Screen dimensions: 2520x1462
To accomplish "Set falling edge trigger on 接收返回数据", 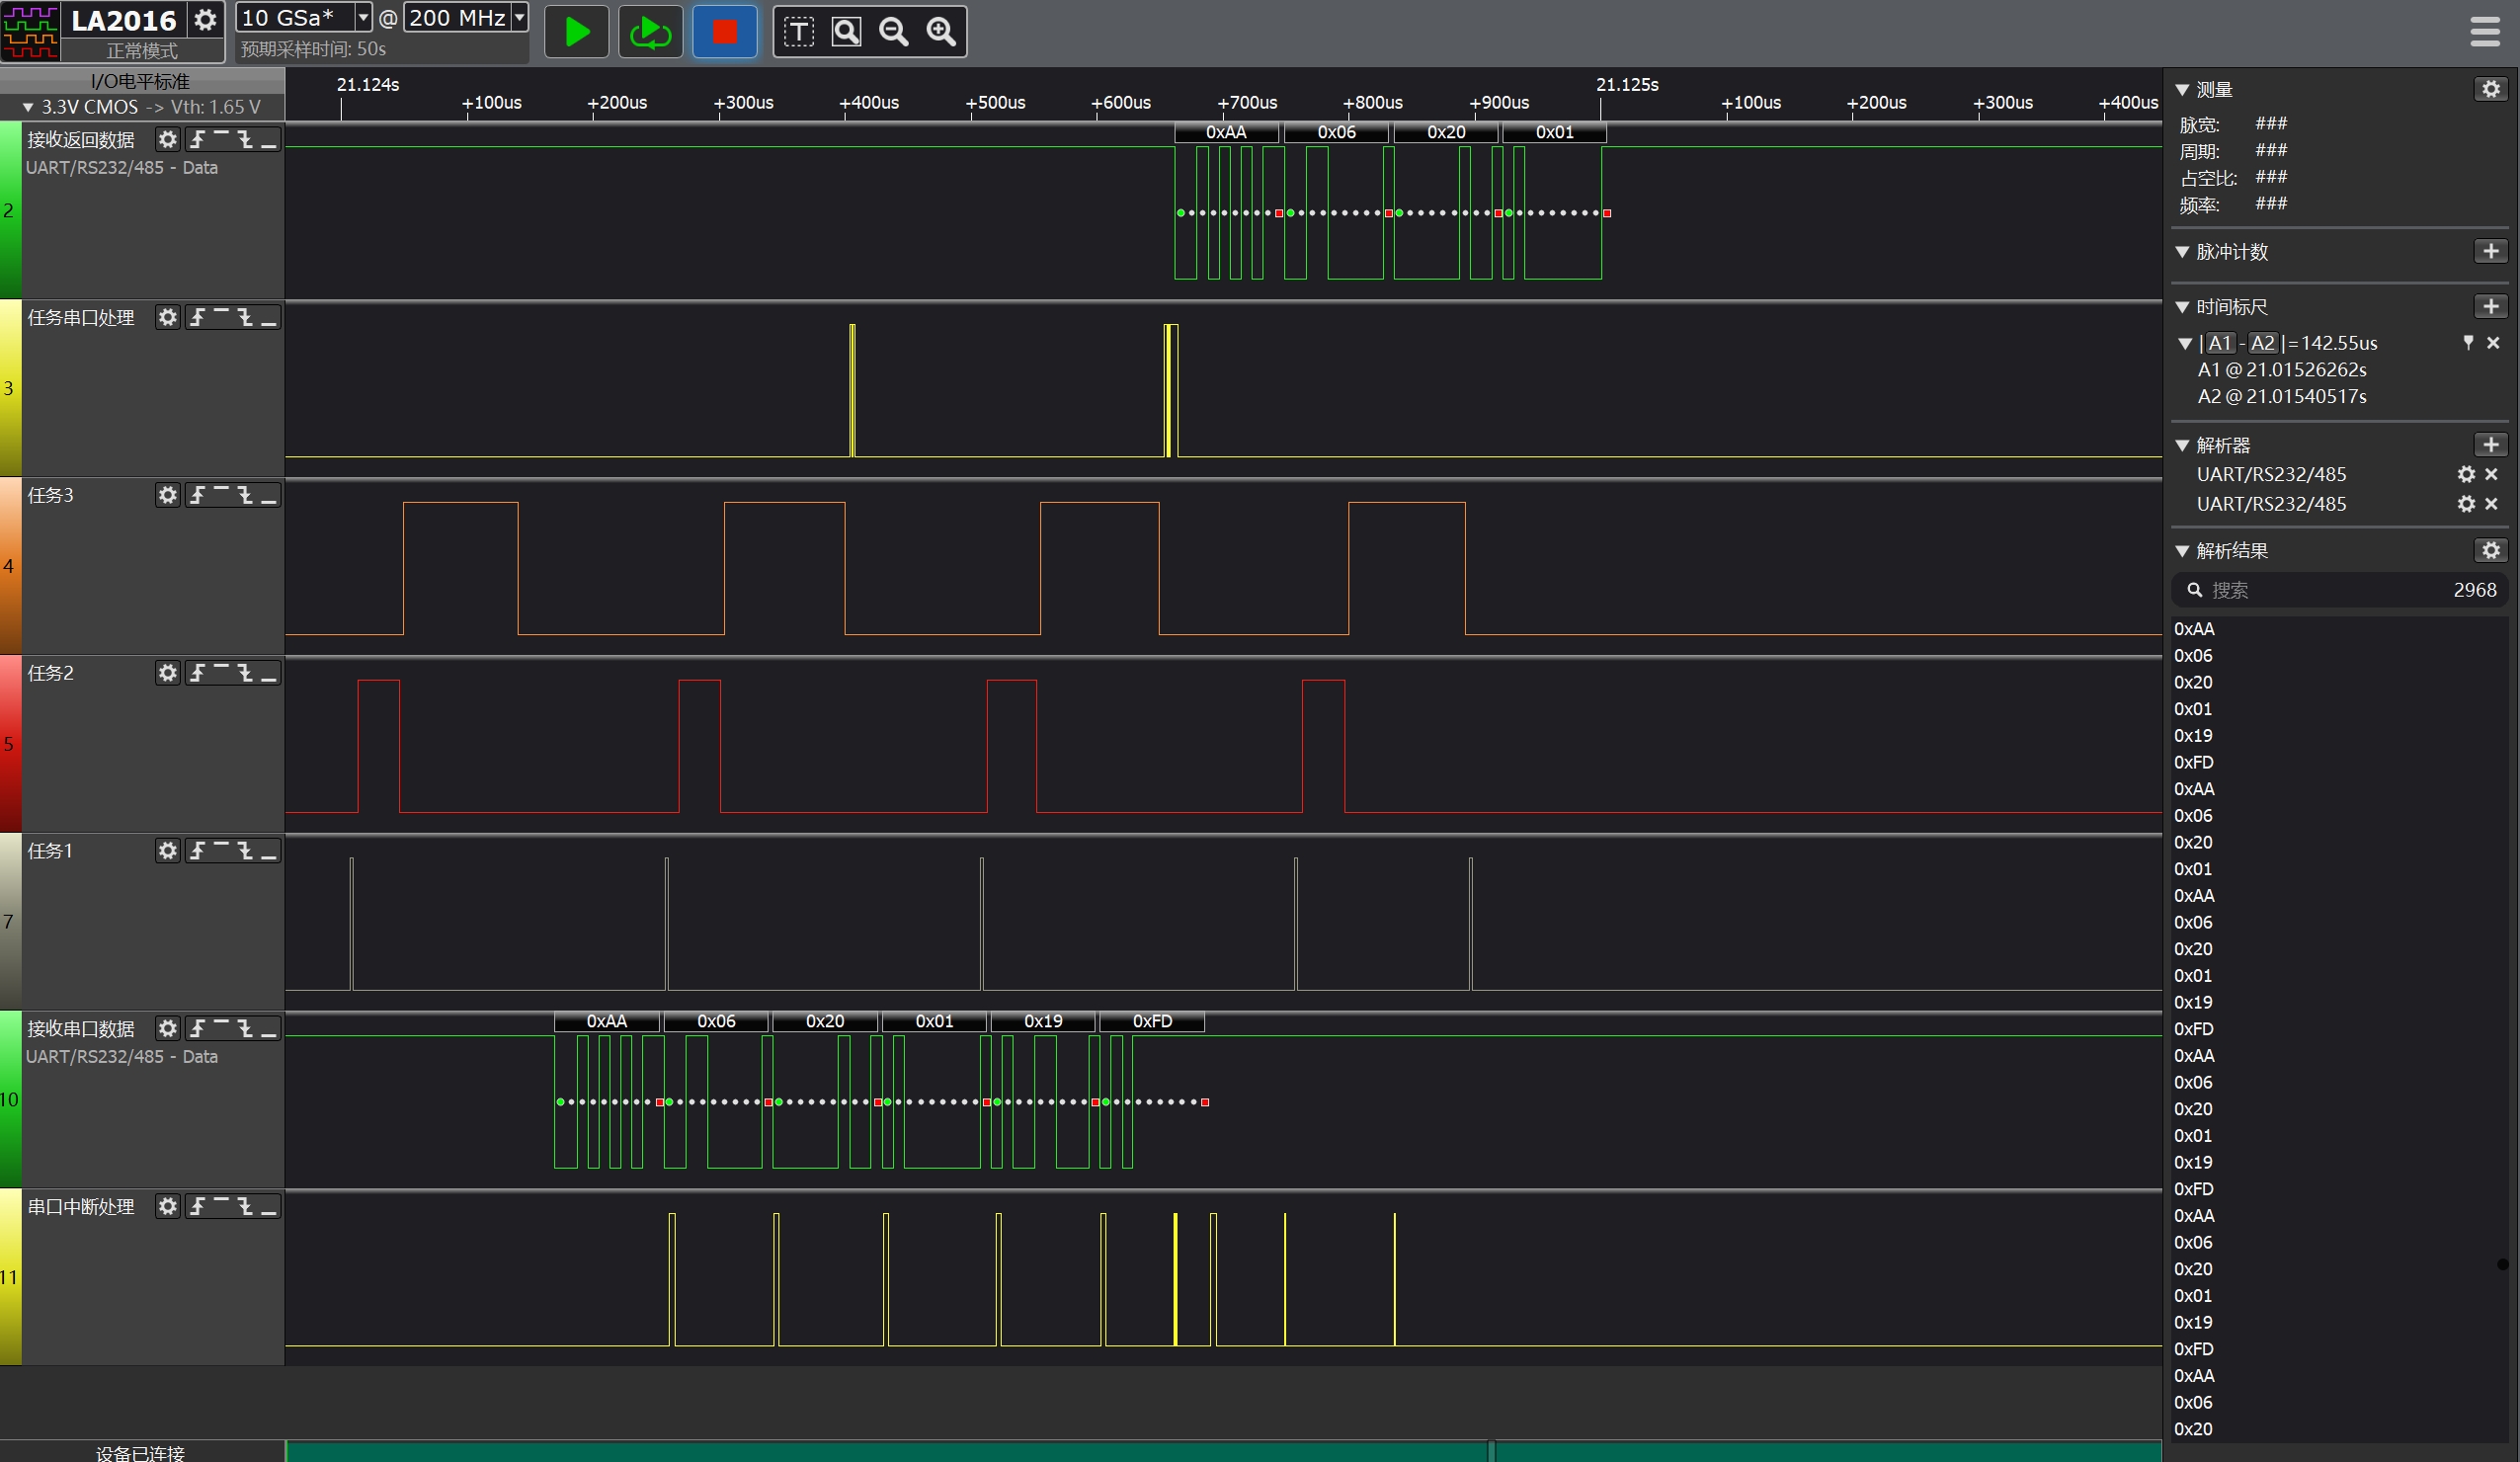I will pyautogui.click(x=245, y=139).
